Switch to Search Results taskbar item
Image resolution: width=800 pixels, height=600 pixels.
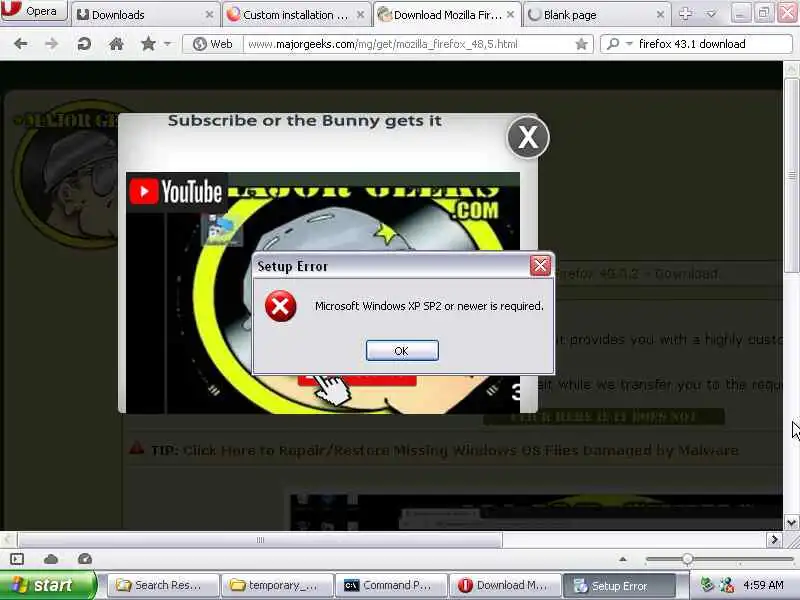click(163, 585)
